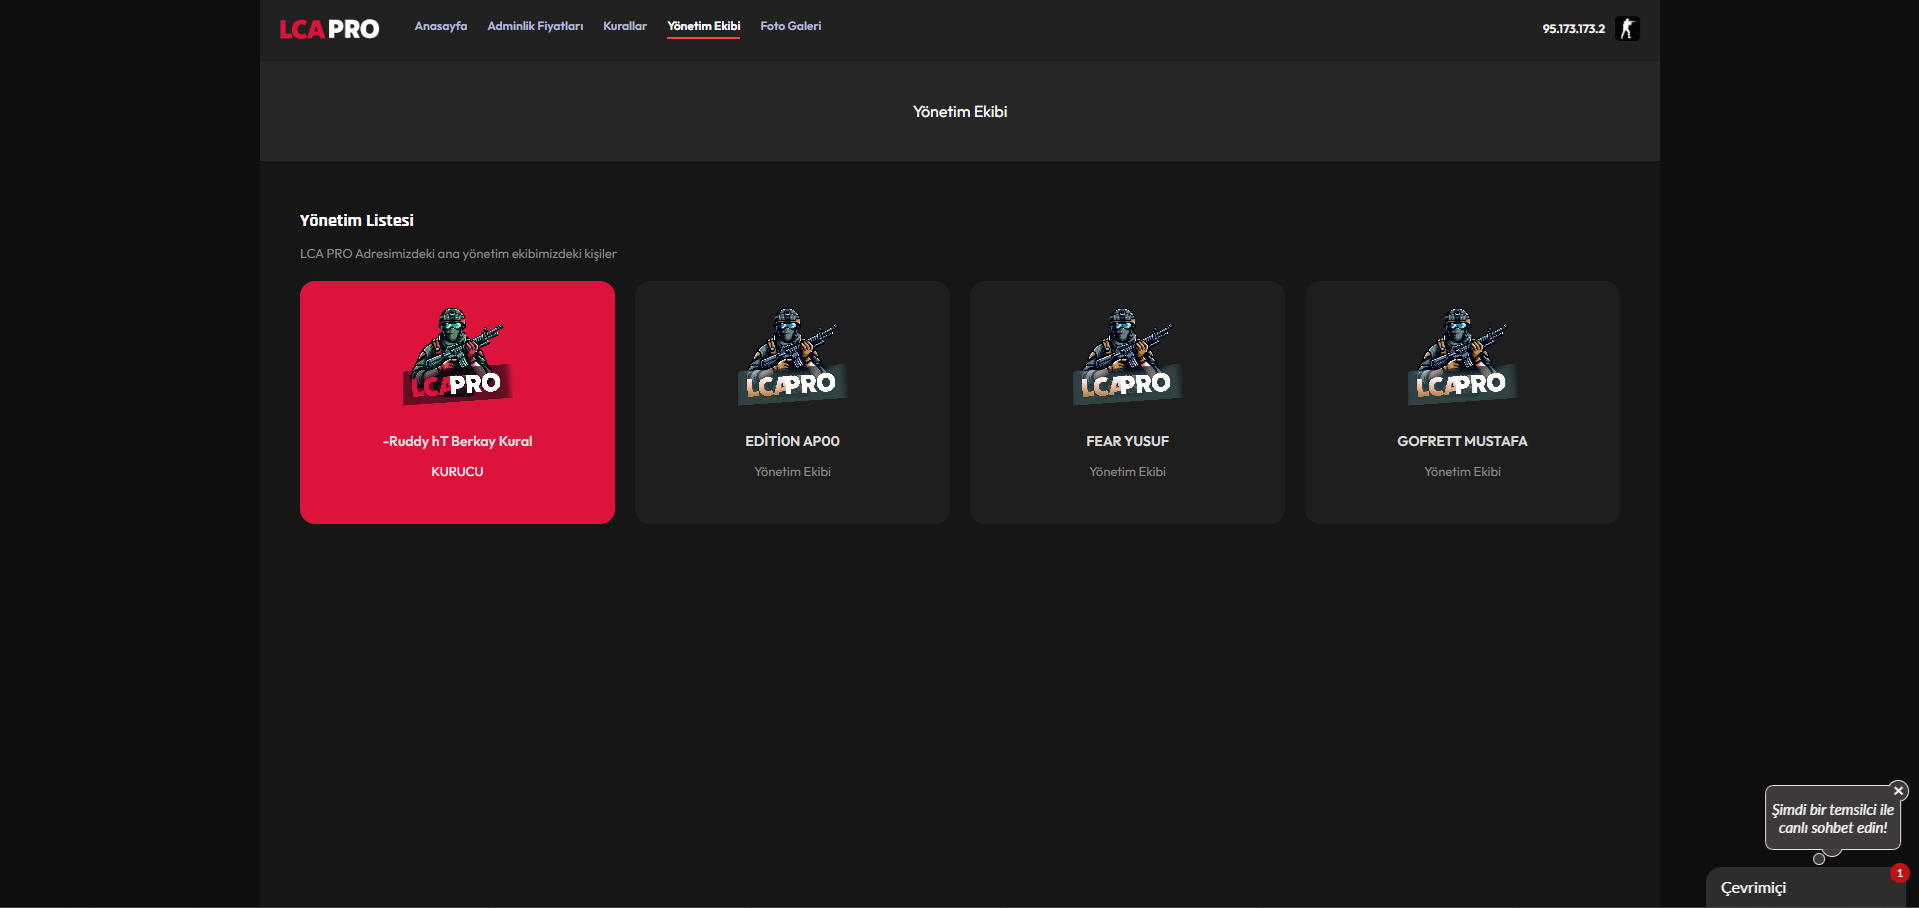
Task: Open the Anasayfa menu item
Action: 441,26
